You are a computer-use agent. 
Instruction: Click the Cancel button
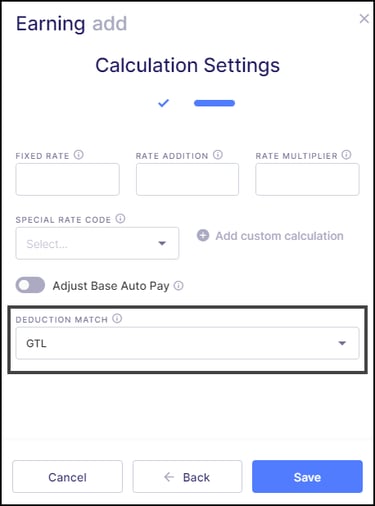[67, 477]
